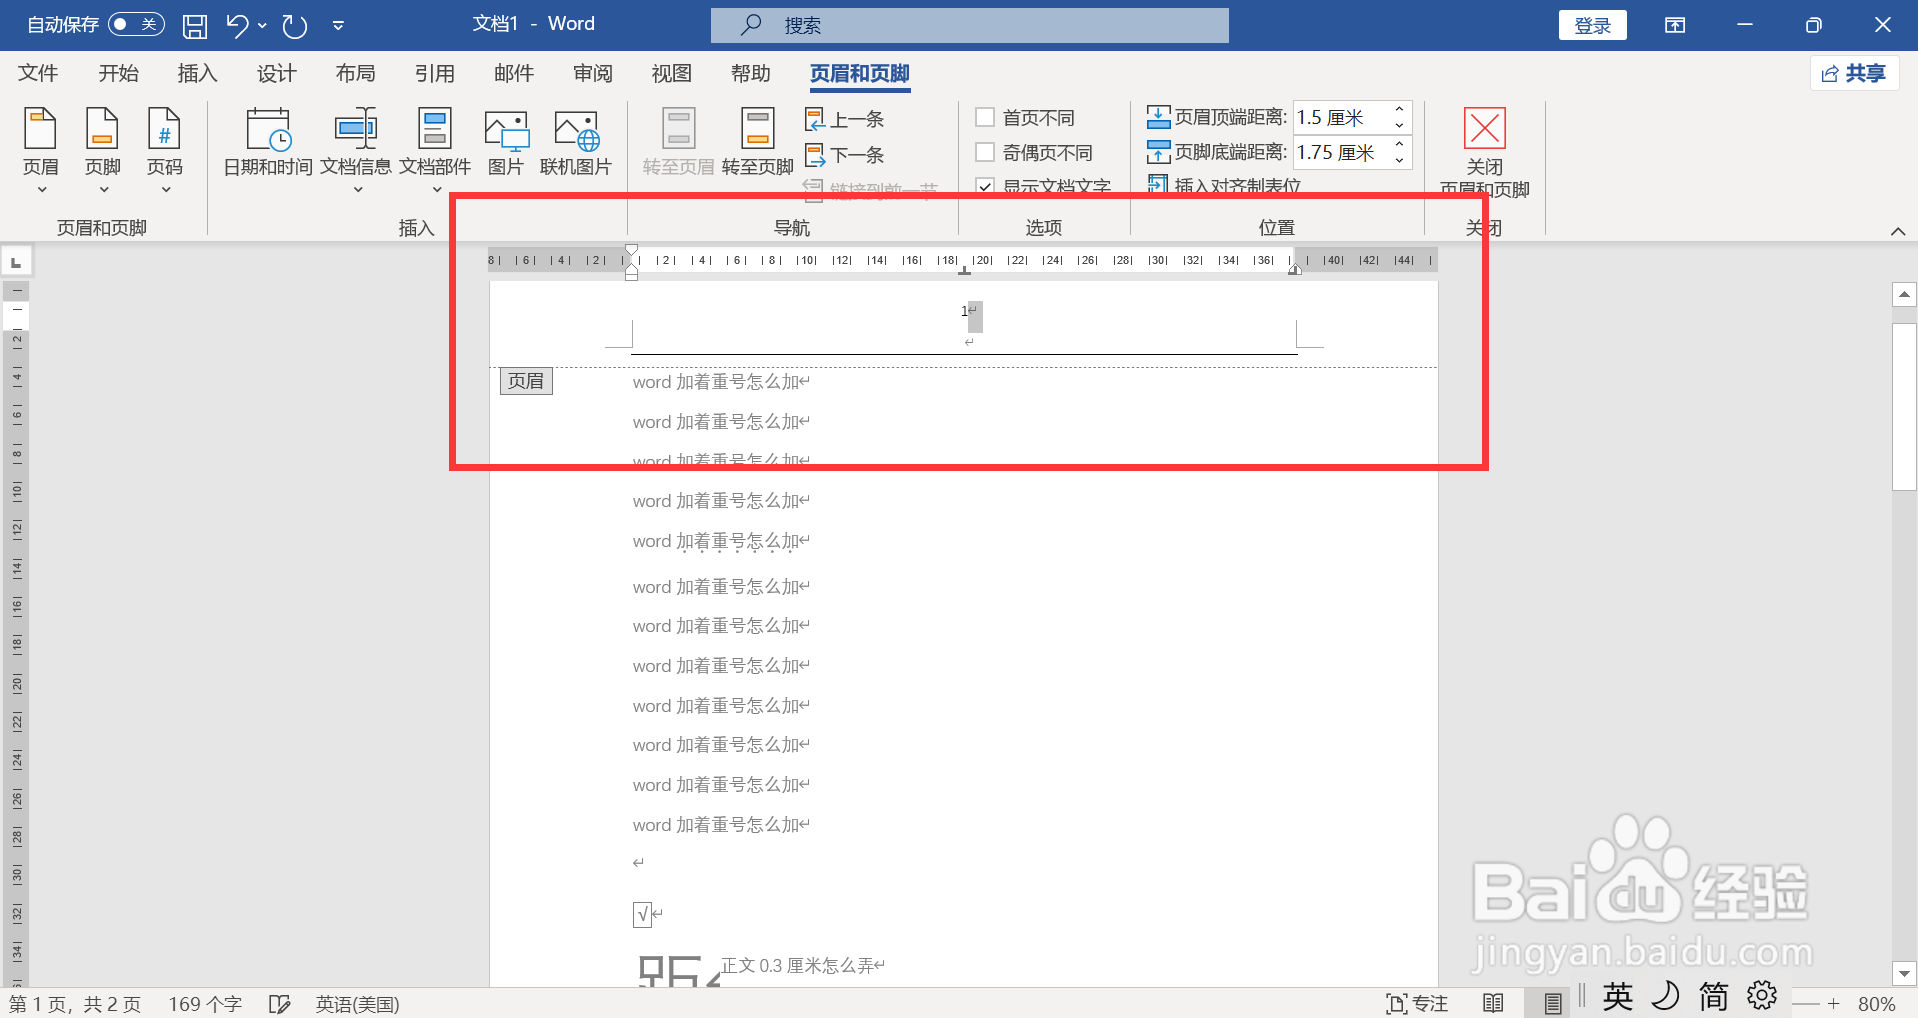Collapse the ribbon with the chevron
The width and height of the screenshot is (1918, 1018).
tap(1897, 231)
